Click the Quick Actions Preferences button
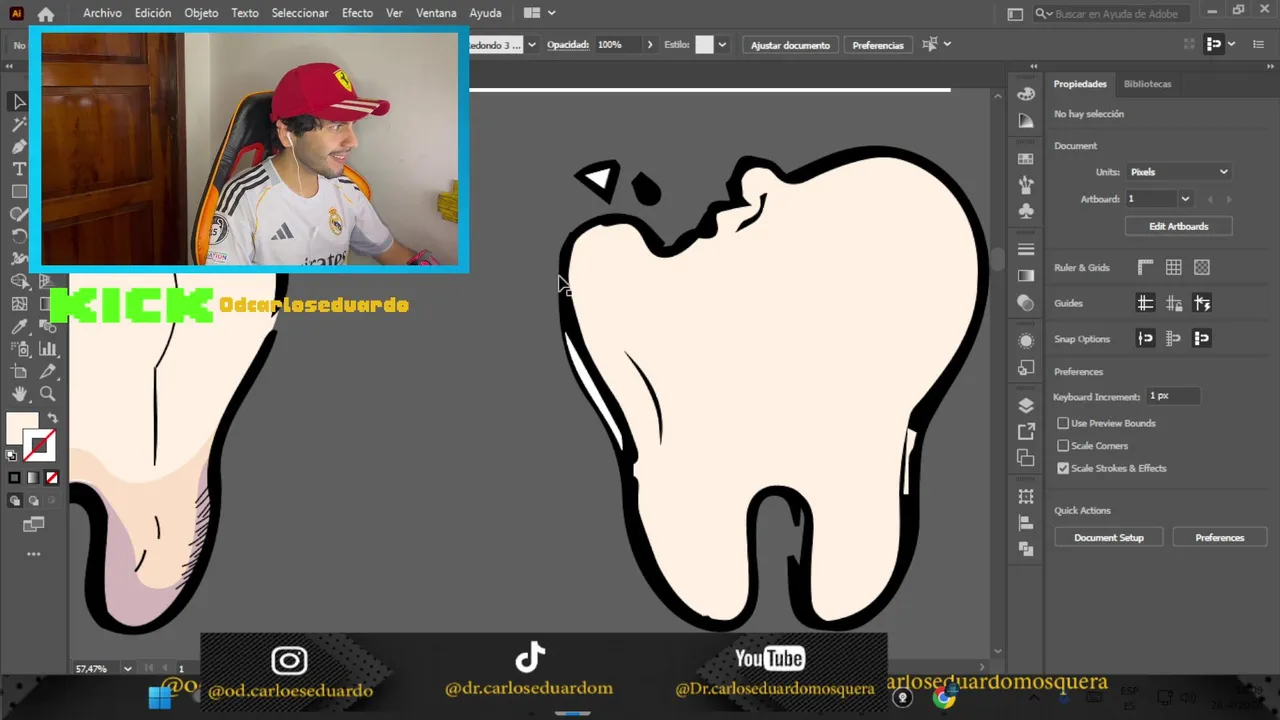 coord(1219,538)
